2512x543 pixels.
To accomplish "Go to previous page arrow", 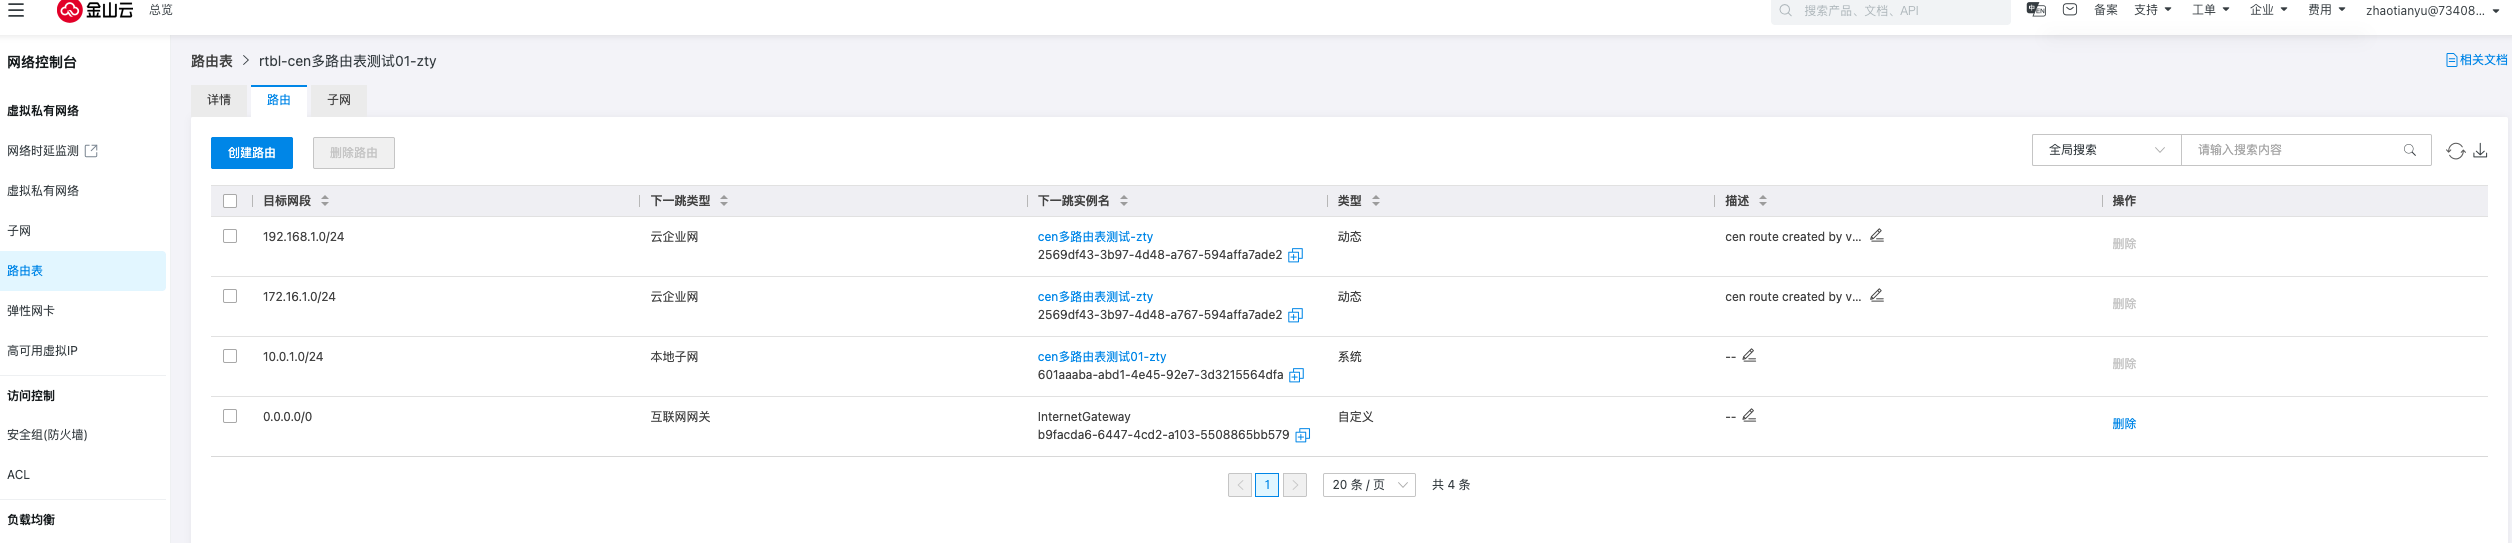I will coord(1240,485).
